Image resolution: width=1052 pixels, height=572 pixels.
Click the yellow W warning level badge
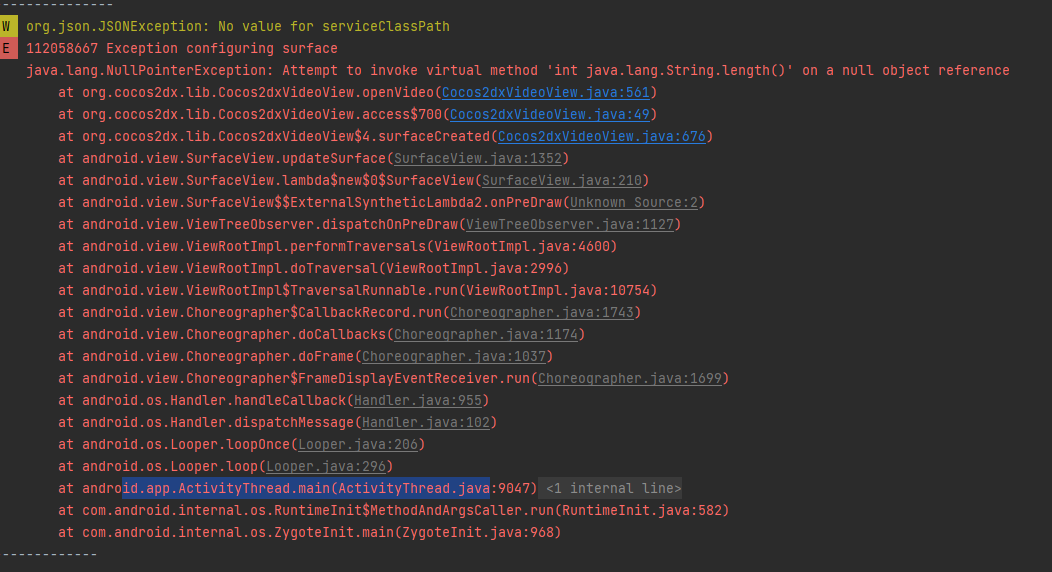(x=9, y=27)
